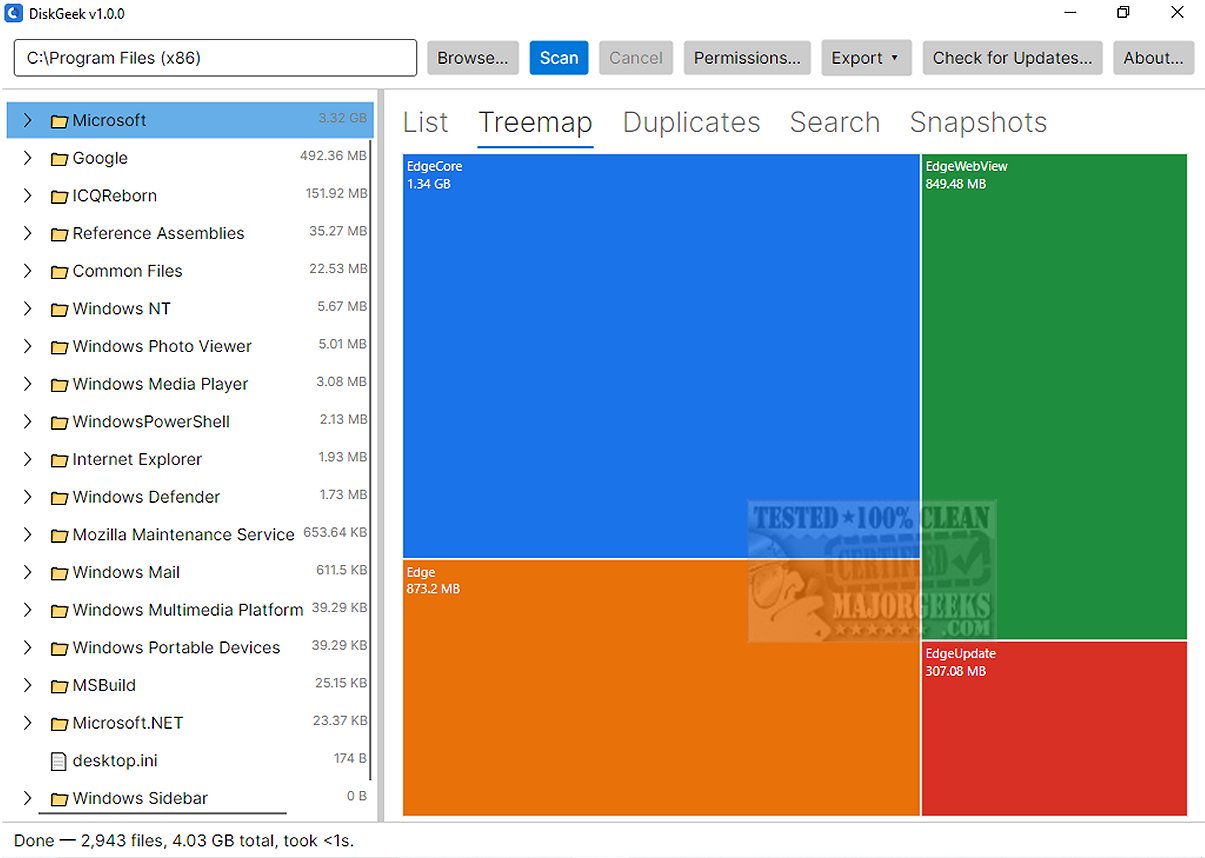Check for Updates button click
The height and width of the screenshot is (858, 1205).
pos(1012,58)
